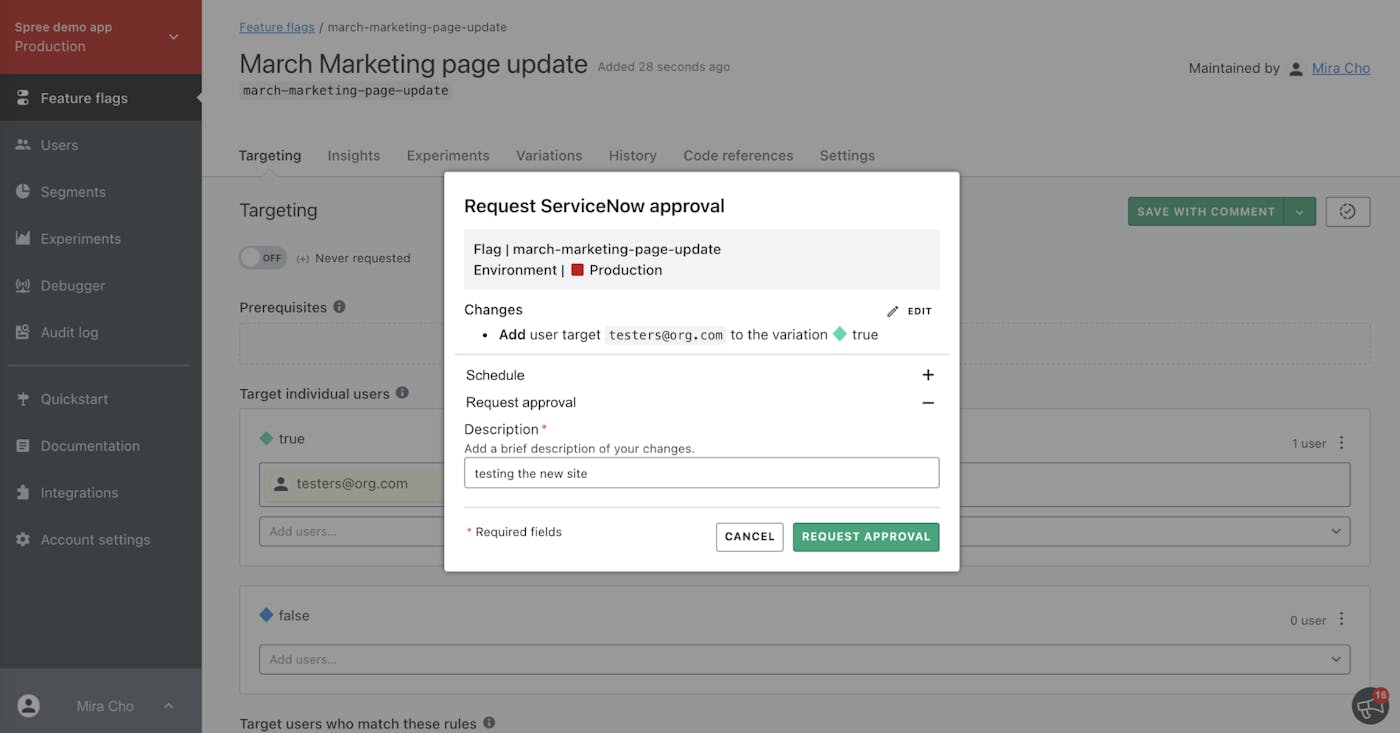Open the Save with comment dropdown arrow
The image size is (1400, 733).
point(1299,211)
